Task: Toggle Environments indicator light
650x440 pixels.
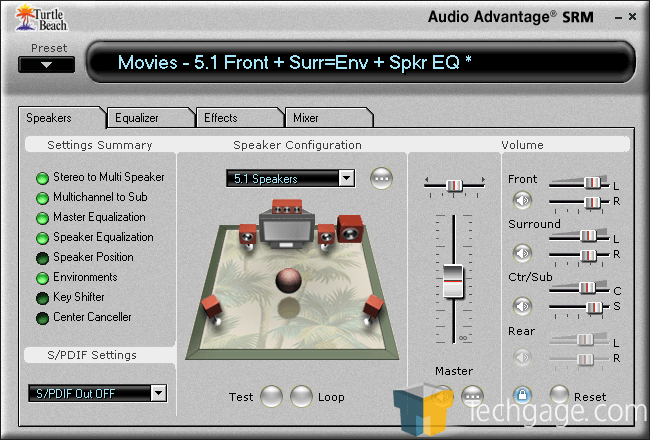Action: 42,278
